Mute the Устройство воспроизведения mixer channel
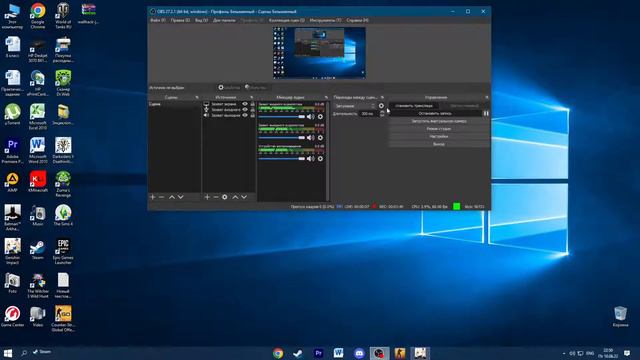 pos(311,159)
